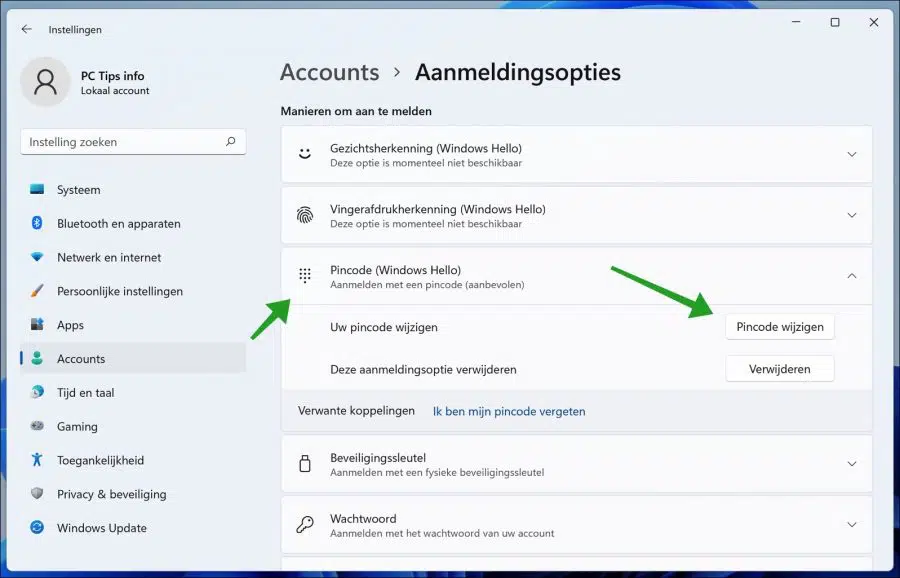The width and height of the screenshot is (900, 578).
Task: Click the Beveiligingssleutel USB key icon
Action: [305, 464]
